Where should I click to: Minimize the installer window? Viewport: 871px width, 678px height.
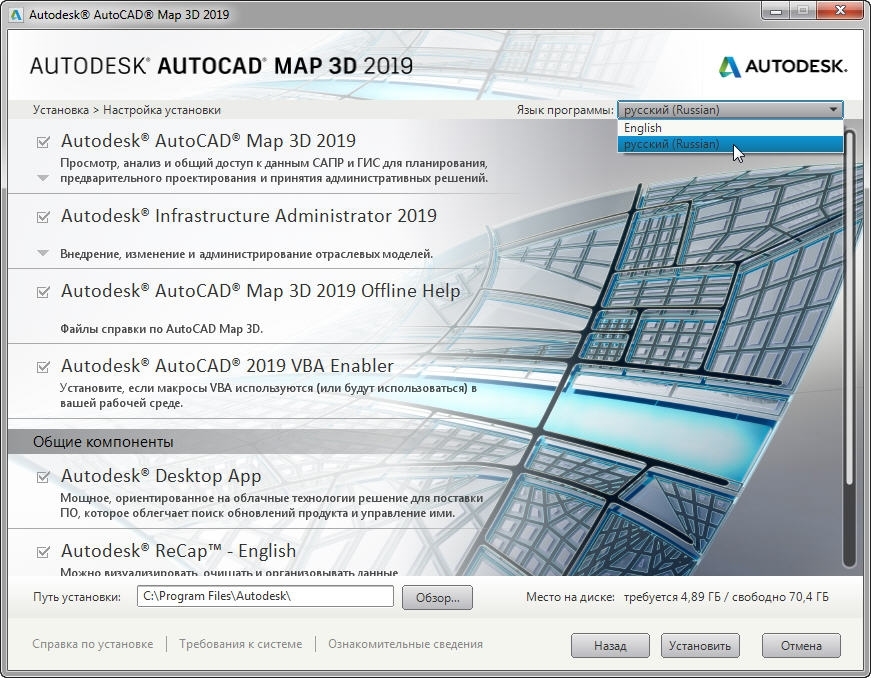pos(776,11)
